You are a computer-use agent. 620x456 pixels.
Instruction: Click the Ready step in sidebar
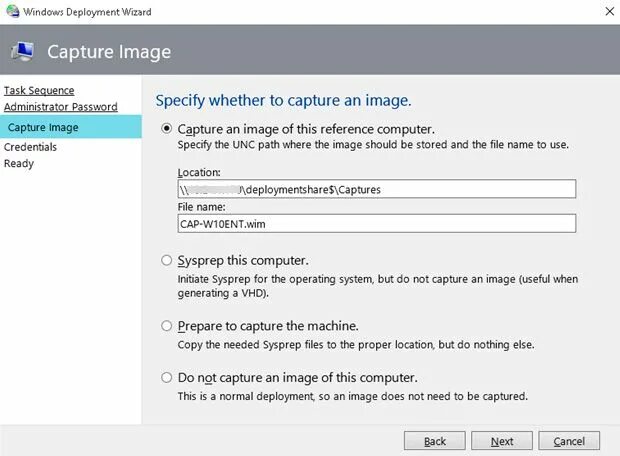[x=19, y=163]
